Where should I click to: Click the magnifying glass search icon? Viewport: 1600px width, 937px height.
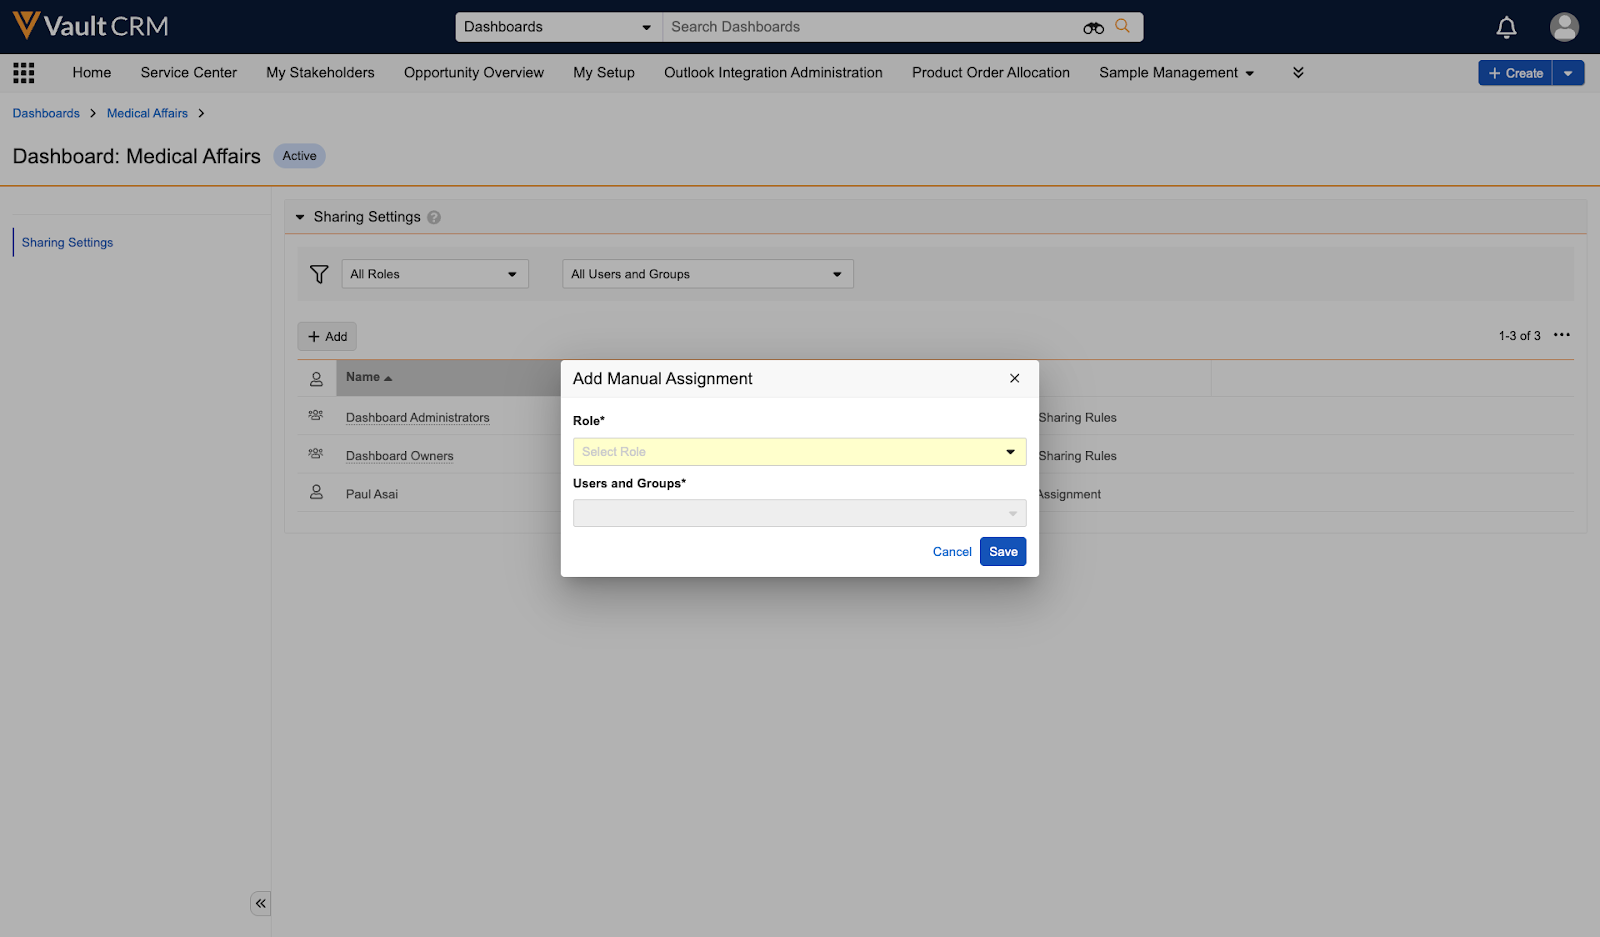(x=1123, y=27)
